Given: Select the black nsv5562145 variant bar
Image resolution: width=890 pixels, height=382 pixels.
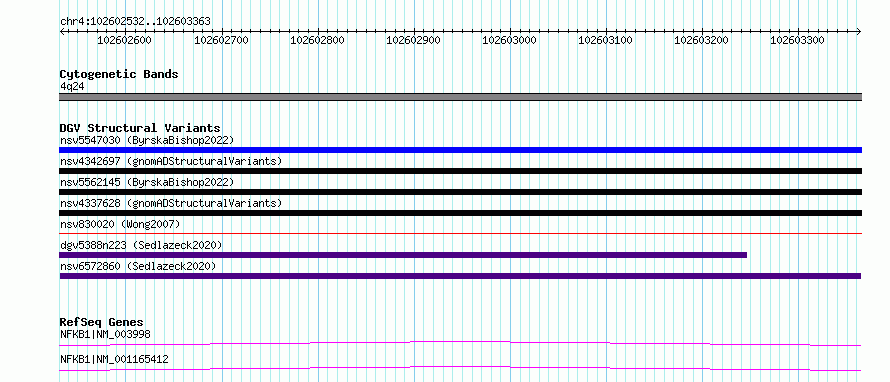Looking at the screenshot, I should click(460, 192).
